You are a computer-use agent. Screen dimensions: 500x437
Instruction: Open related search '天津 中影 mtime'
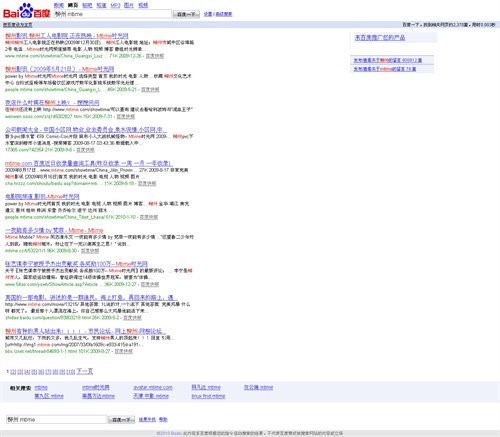click(151, 396)
